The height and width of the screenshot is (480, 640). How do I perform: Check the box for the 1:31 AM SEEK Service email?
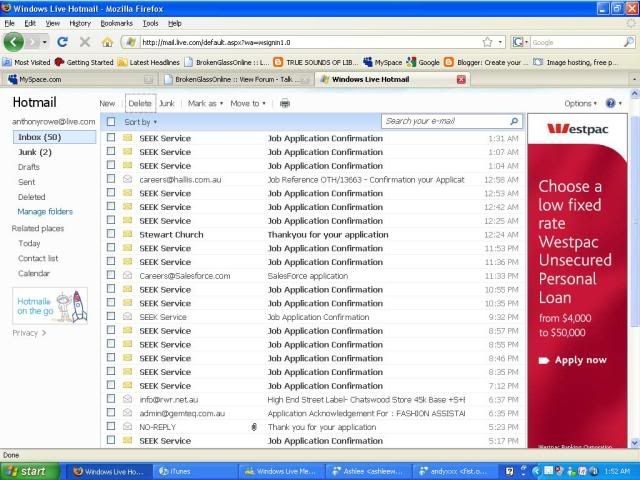click(x=111, y=138)
